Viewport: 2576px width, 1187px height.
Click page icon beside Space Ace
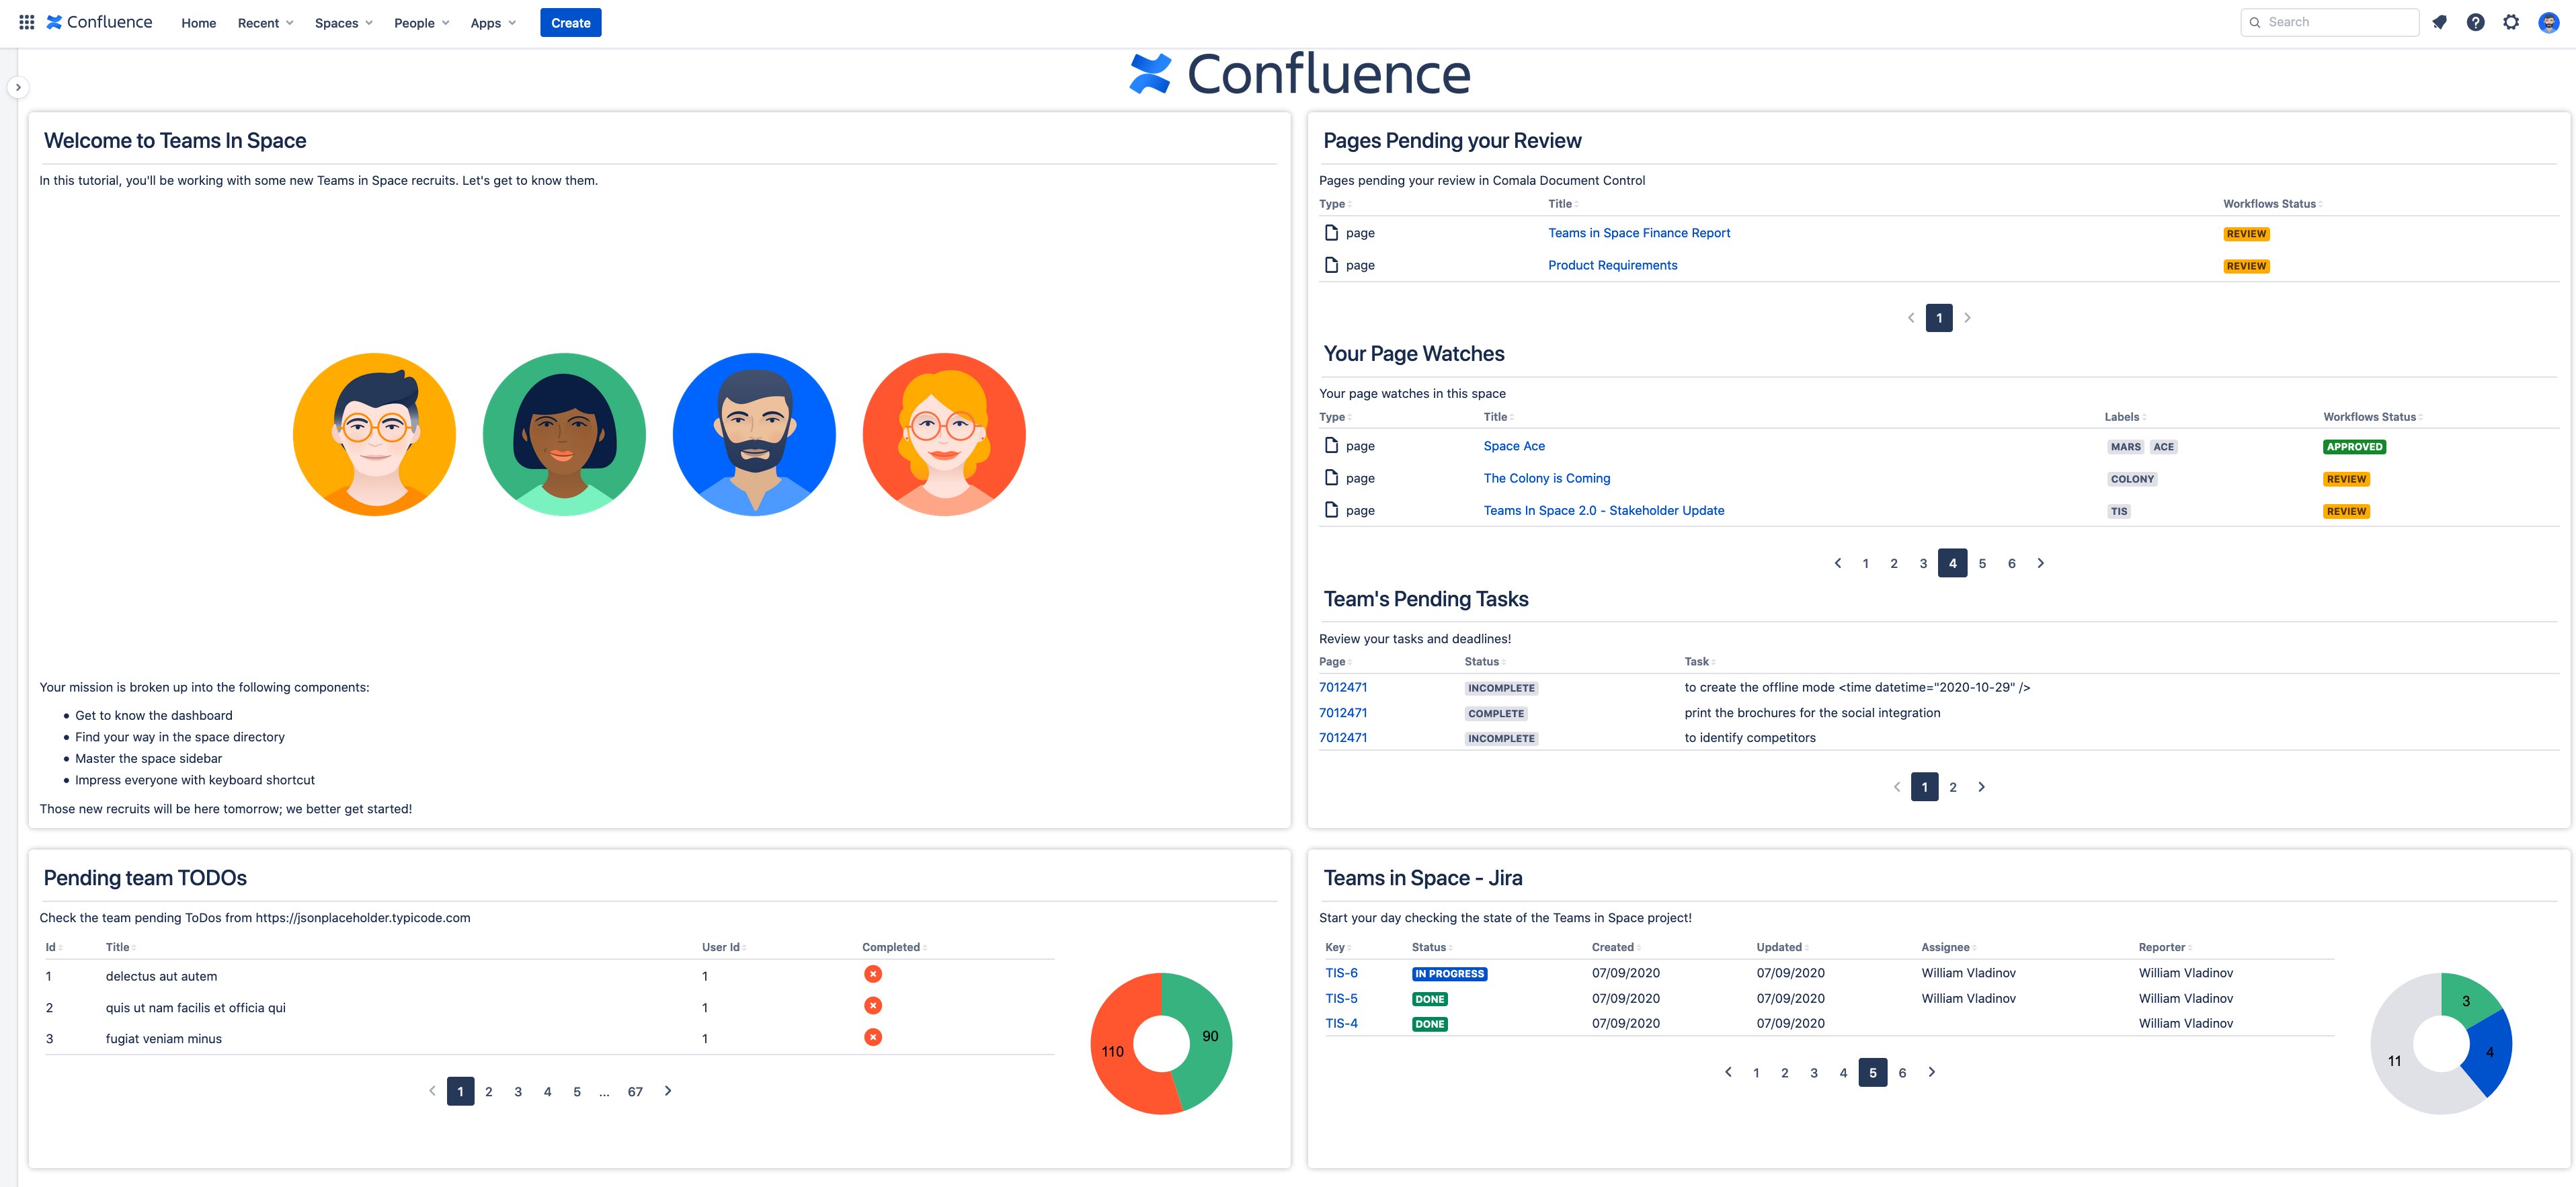click(x=1331, y=445)
